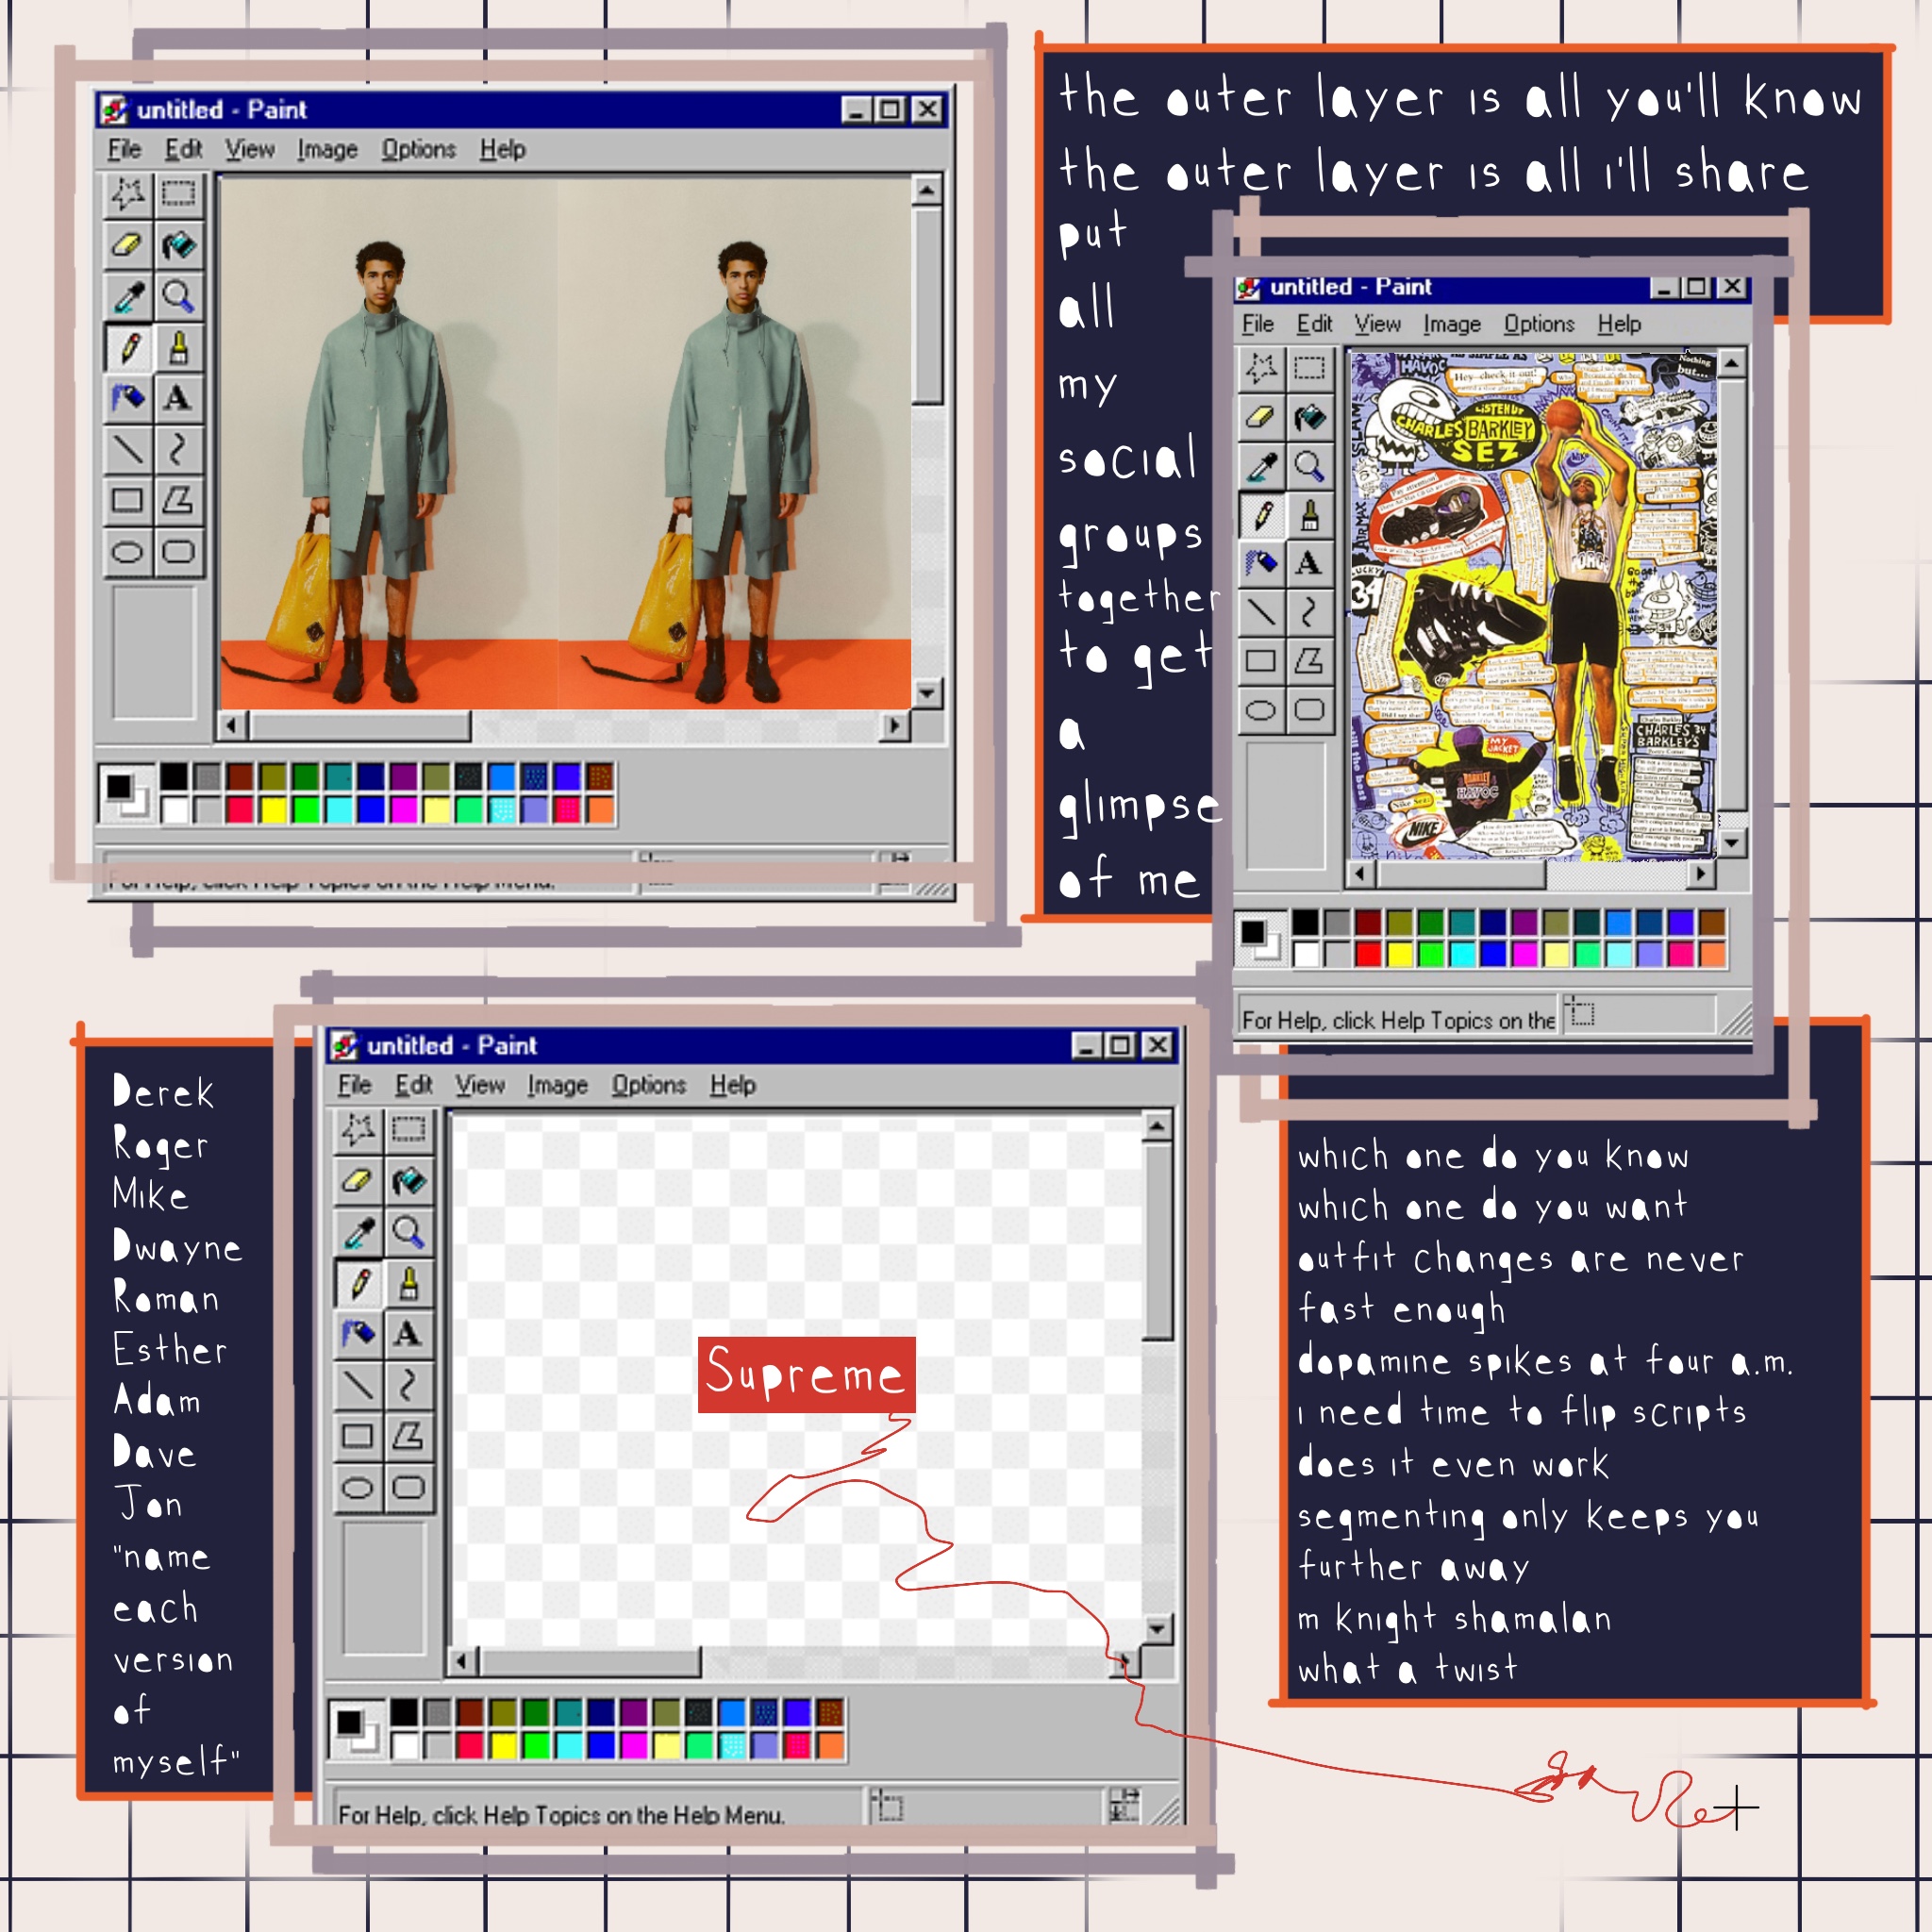Select the Magnifier tool in the basketball collage Paint window
The height and width of the screenshot is (1932, 1932).
[1309, 466]
